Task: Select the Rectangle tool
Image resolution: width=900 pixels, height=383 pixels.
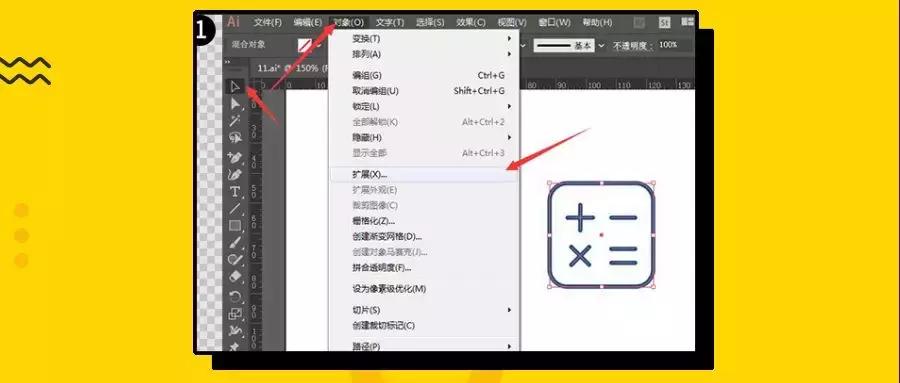Action: pos(235,226)
